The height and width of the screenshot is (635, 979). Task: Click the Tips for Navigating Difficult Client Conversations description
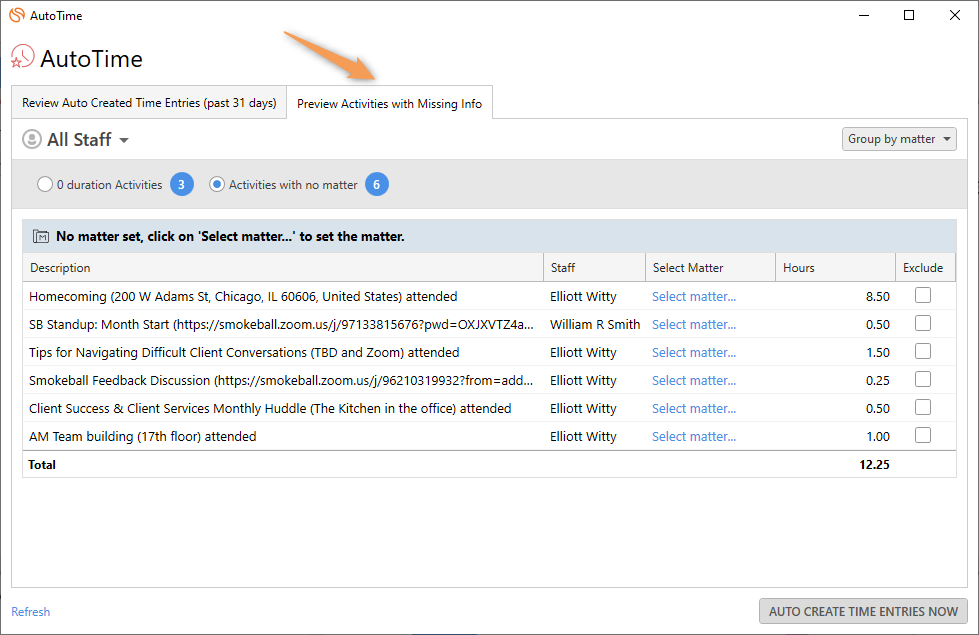pyautogui.click(x=244, y=353)
